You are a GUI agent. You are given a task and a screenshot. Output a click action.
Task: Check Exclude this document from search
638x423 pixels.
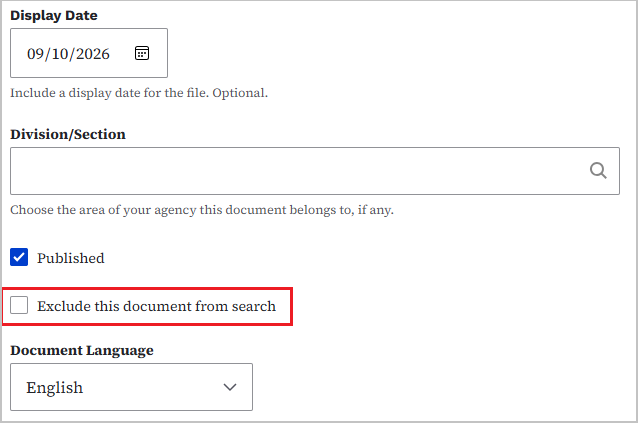pos(19,305)
